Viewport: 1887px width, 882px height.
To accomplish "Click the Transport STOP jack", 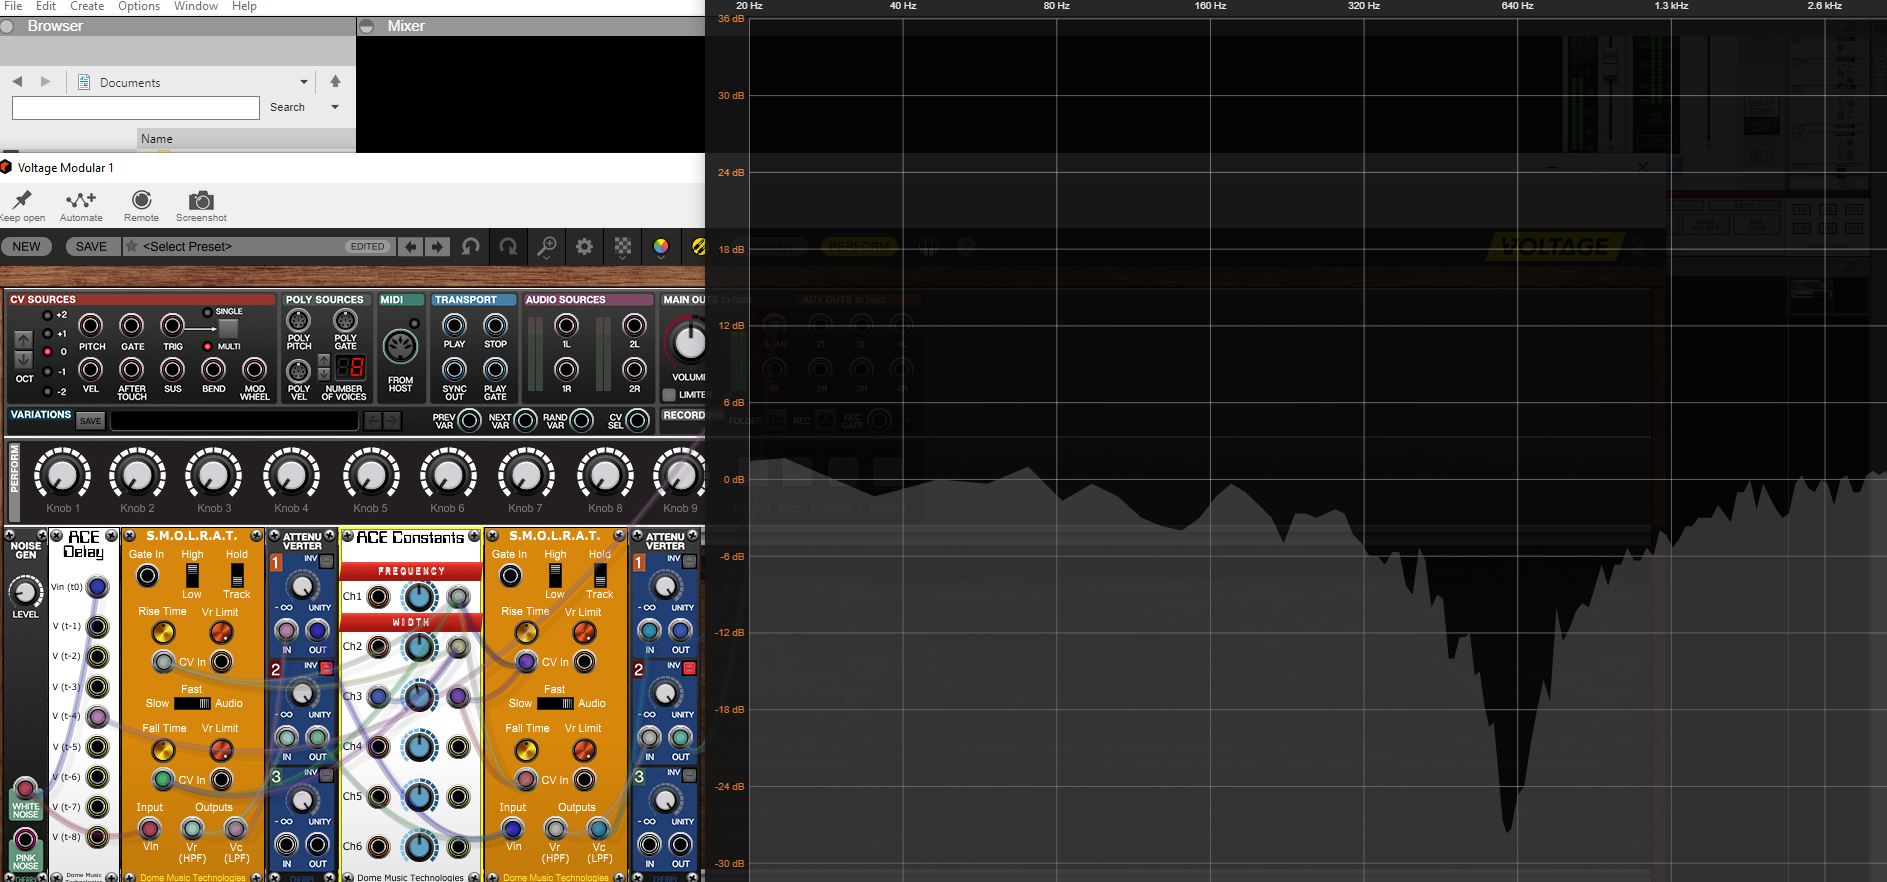I will click(495, 325).
